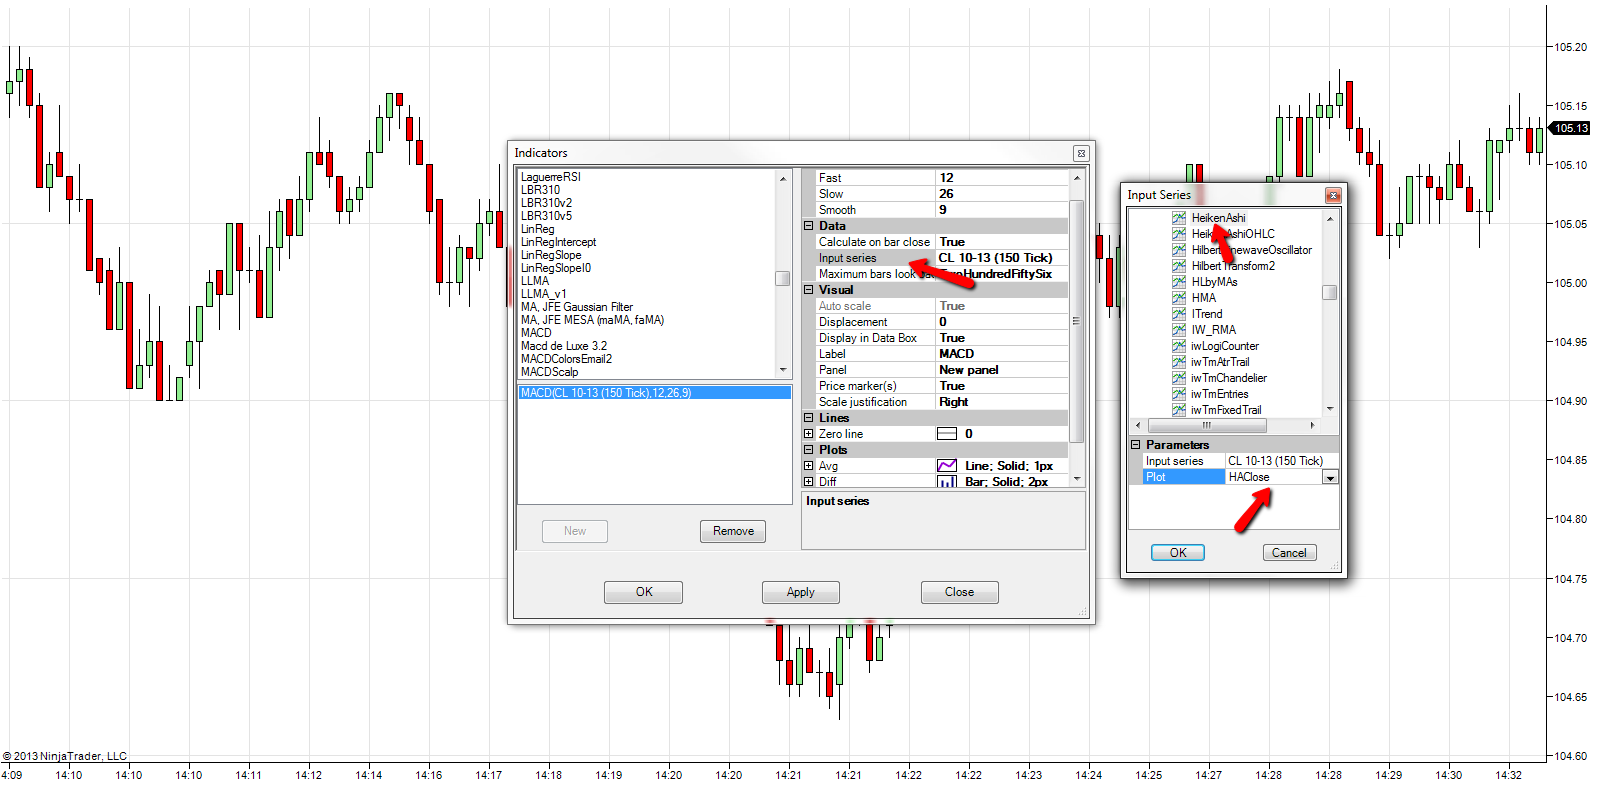1600x789 pixels.
Task: Click the Fast value 12 field
Action: (x=1002, y=178)
